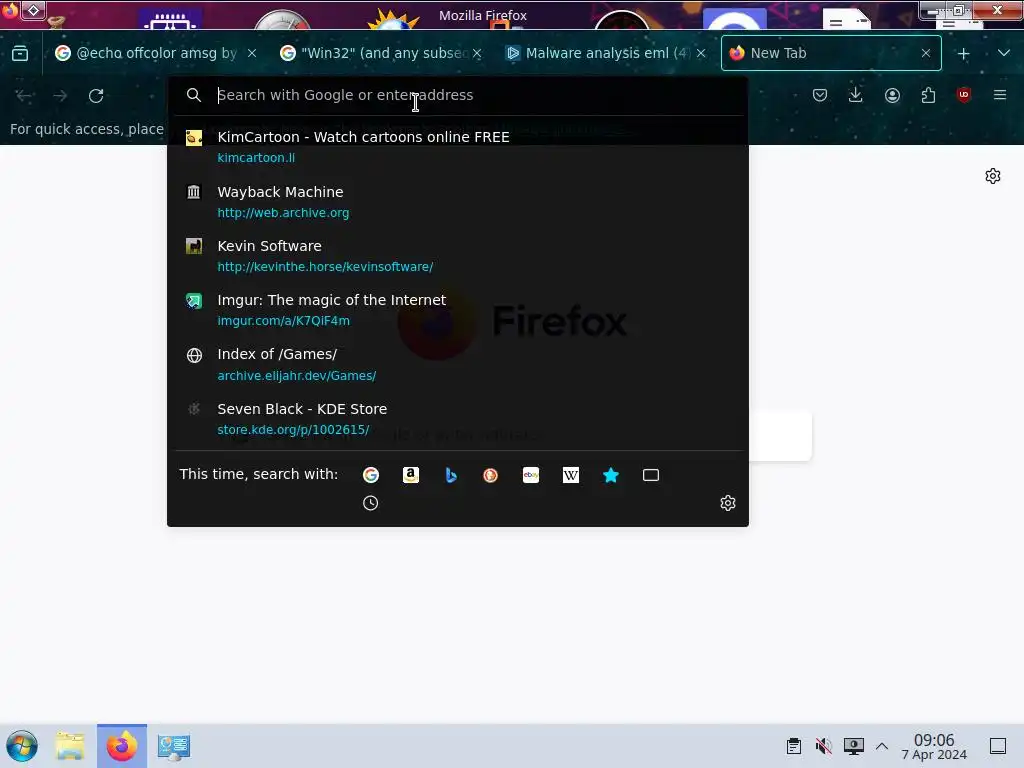Open the uBlock Origin extension
This screenshot has width=1024, height=768.
click(x=964, y=95)
